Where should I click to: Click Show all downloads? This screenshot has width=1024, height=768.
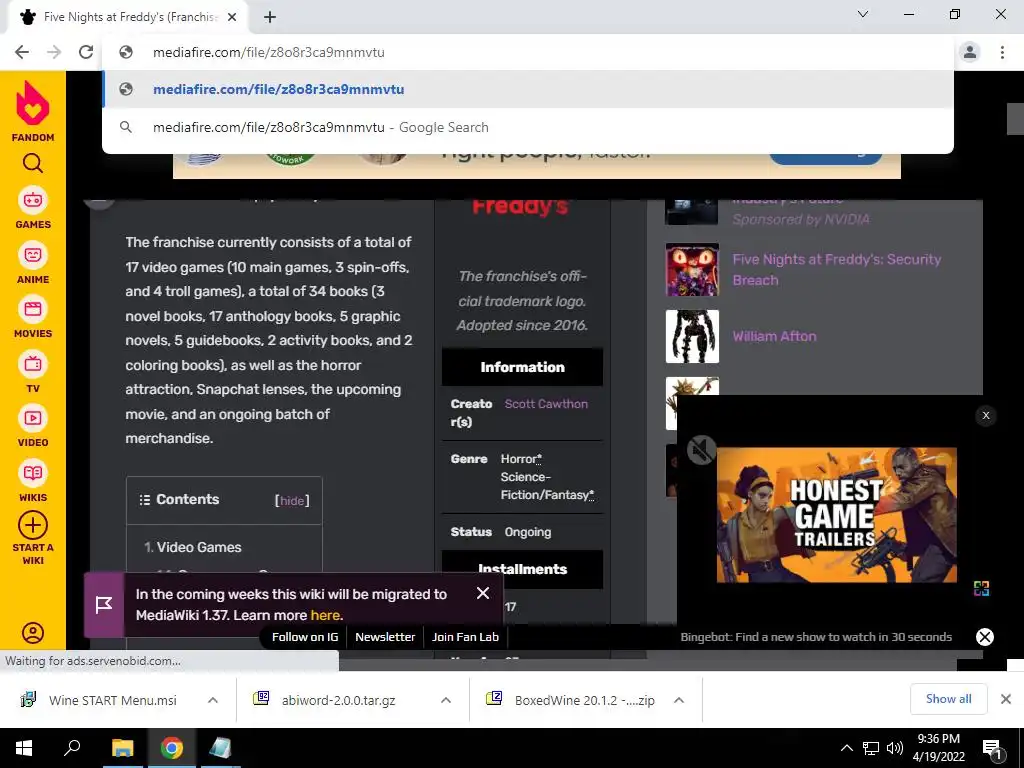click(948, 699)
